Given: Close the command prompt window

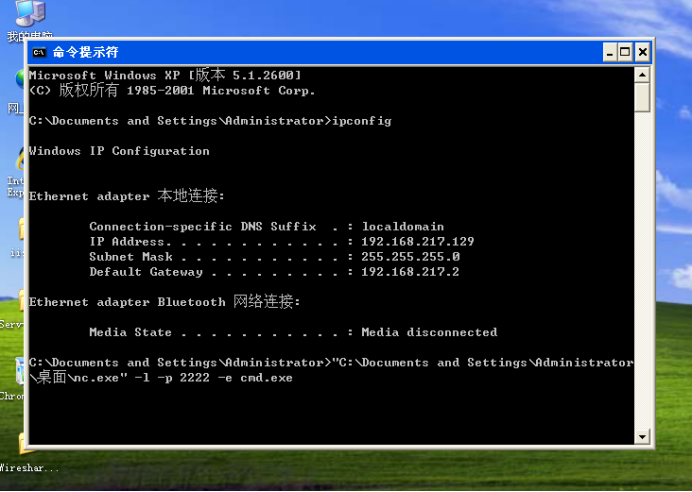Looking at the screenshot, I should tap(642, 53).
